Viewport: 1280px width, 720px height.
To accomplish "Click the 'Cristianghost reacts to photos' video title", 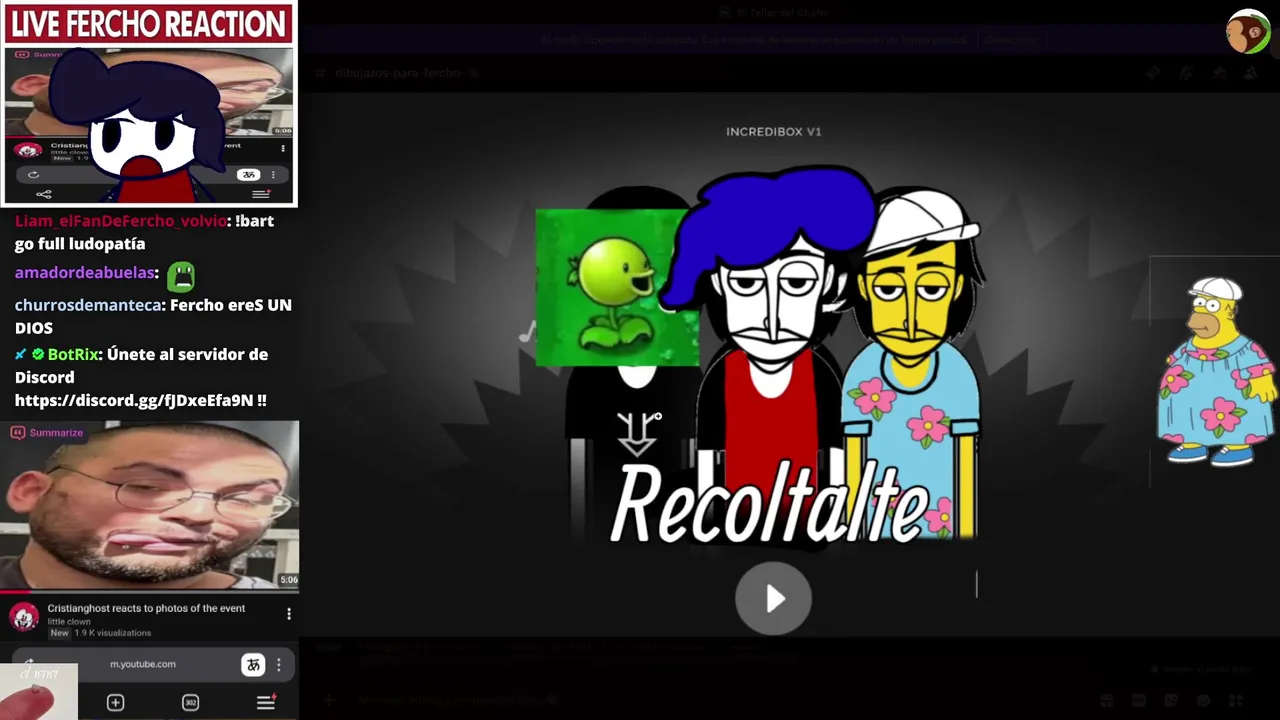I will pyautogui.click(x=146, y=608).
